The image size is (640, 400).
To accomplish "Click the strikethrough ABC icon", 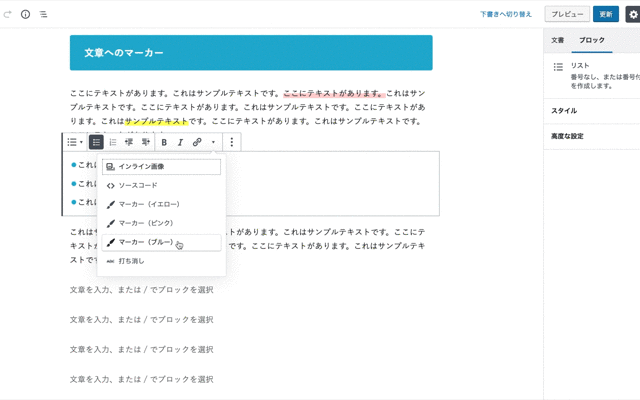I will (x=110, y=261).
